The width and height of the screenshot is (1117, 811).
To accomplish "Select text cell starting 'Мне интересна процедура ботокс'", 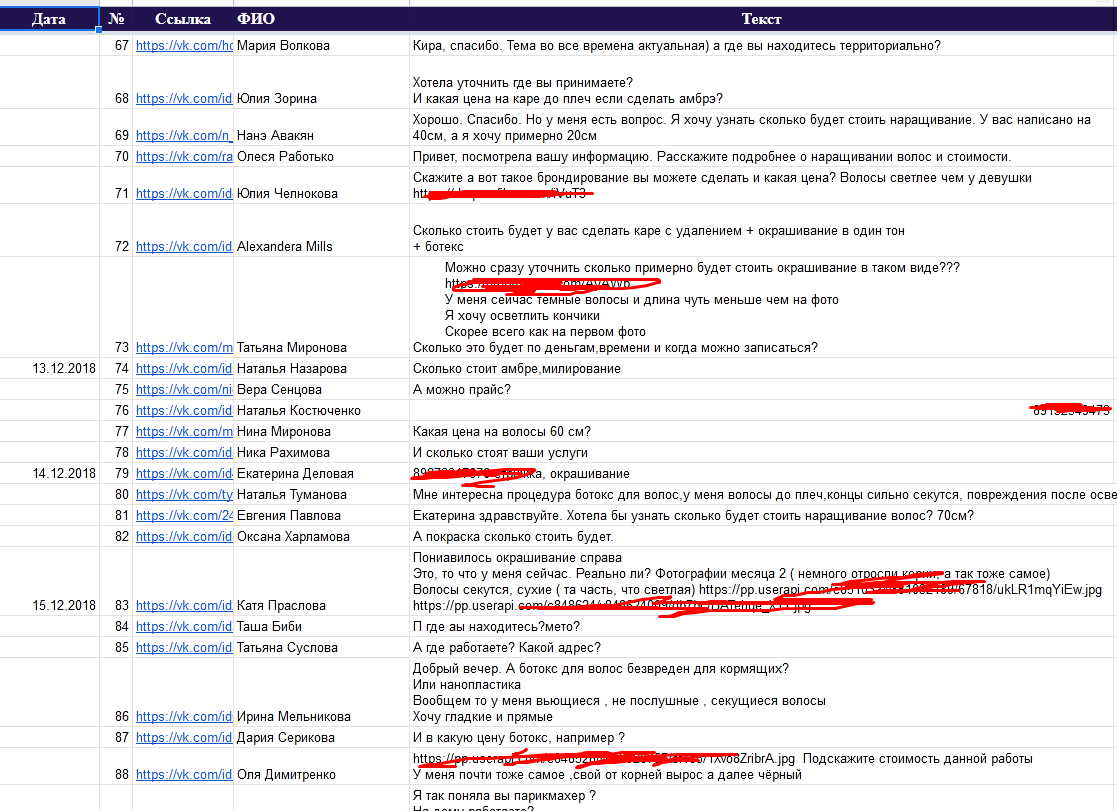I will coord(763,495).
